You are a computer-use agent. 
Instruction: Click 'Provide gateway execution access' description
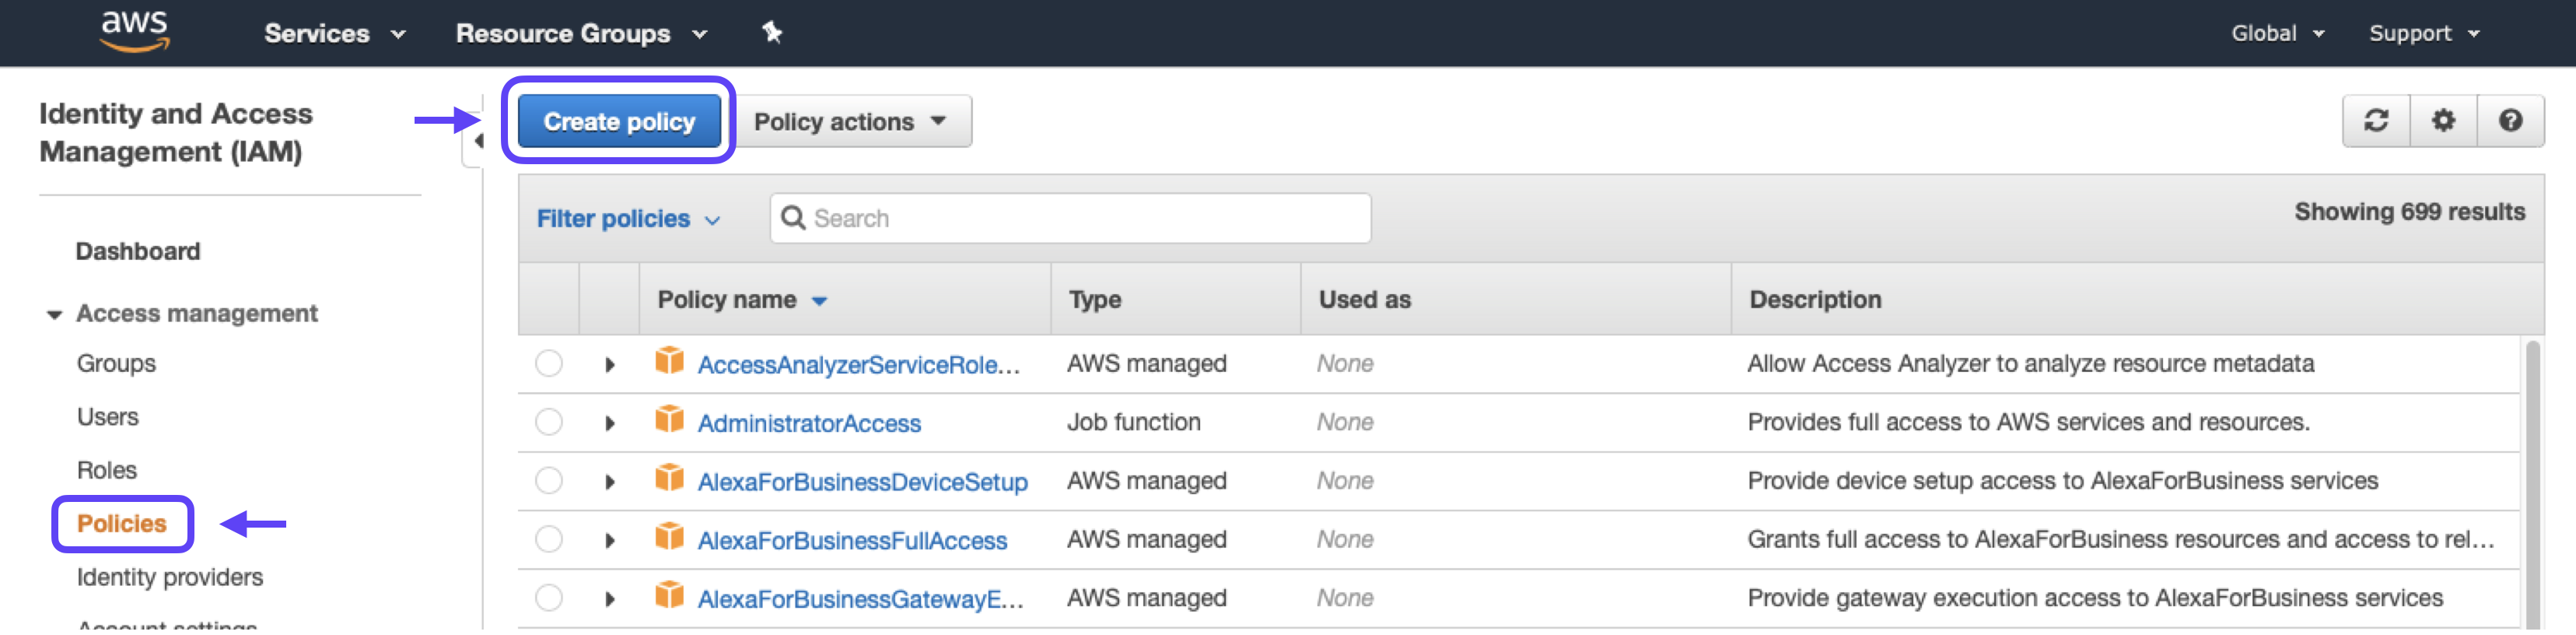[2095, 598]
